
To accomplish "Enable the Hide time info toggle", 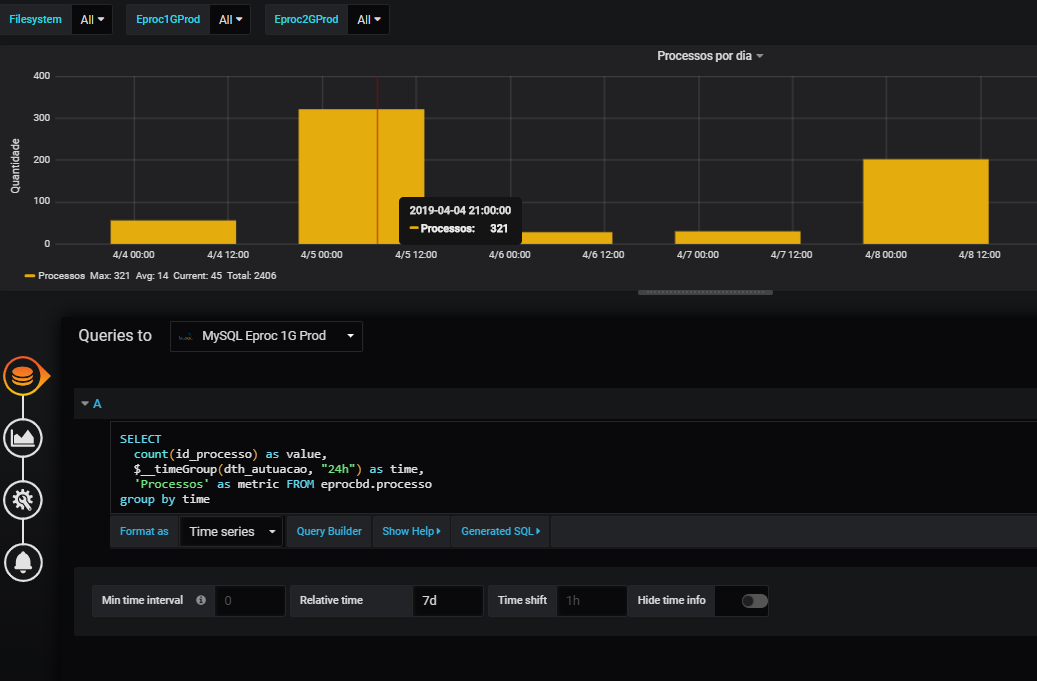I will pos(742,601).
